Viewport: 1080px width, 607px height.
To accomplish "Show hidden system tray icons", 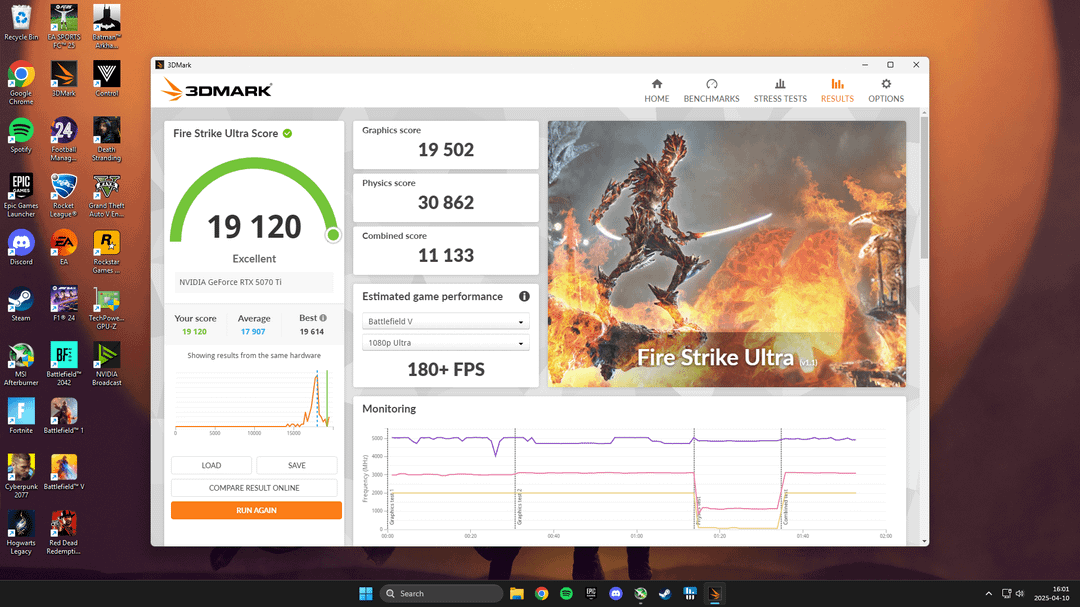I will [988, 593].
